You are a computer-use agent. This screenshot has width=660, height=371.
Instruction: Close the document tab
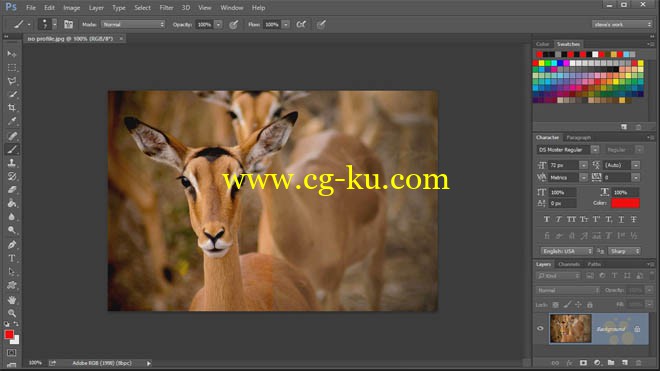coord(121,38)
